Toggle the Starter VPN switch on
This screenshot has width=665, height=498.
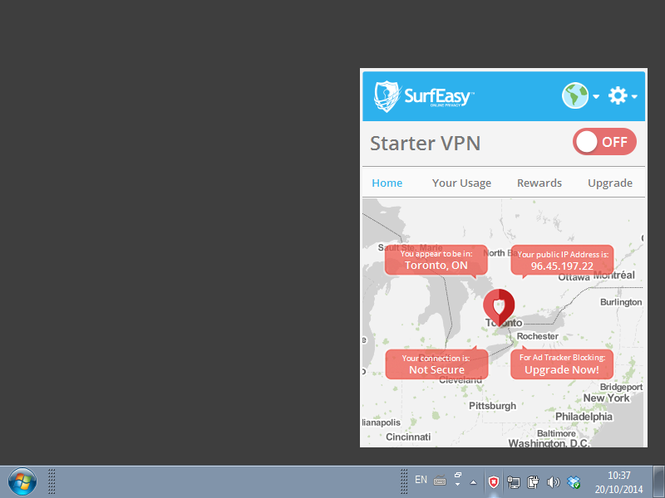click(x=604, y=142)
